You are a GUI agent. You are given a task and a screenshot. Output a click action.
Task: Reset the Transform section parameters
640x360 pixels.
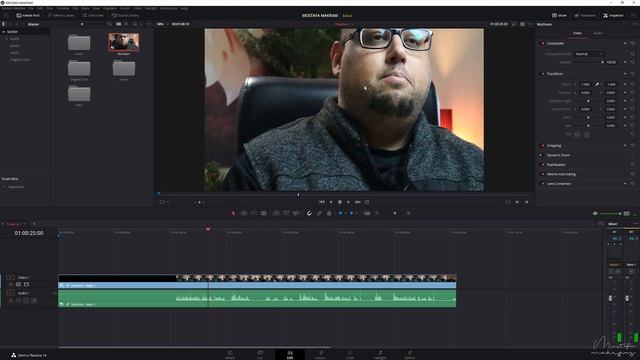coord(633,74)
